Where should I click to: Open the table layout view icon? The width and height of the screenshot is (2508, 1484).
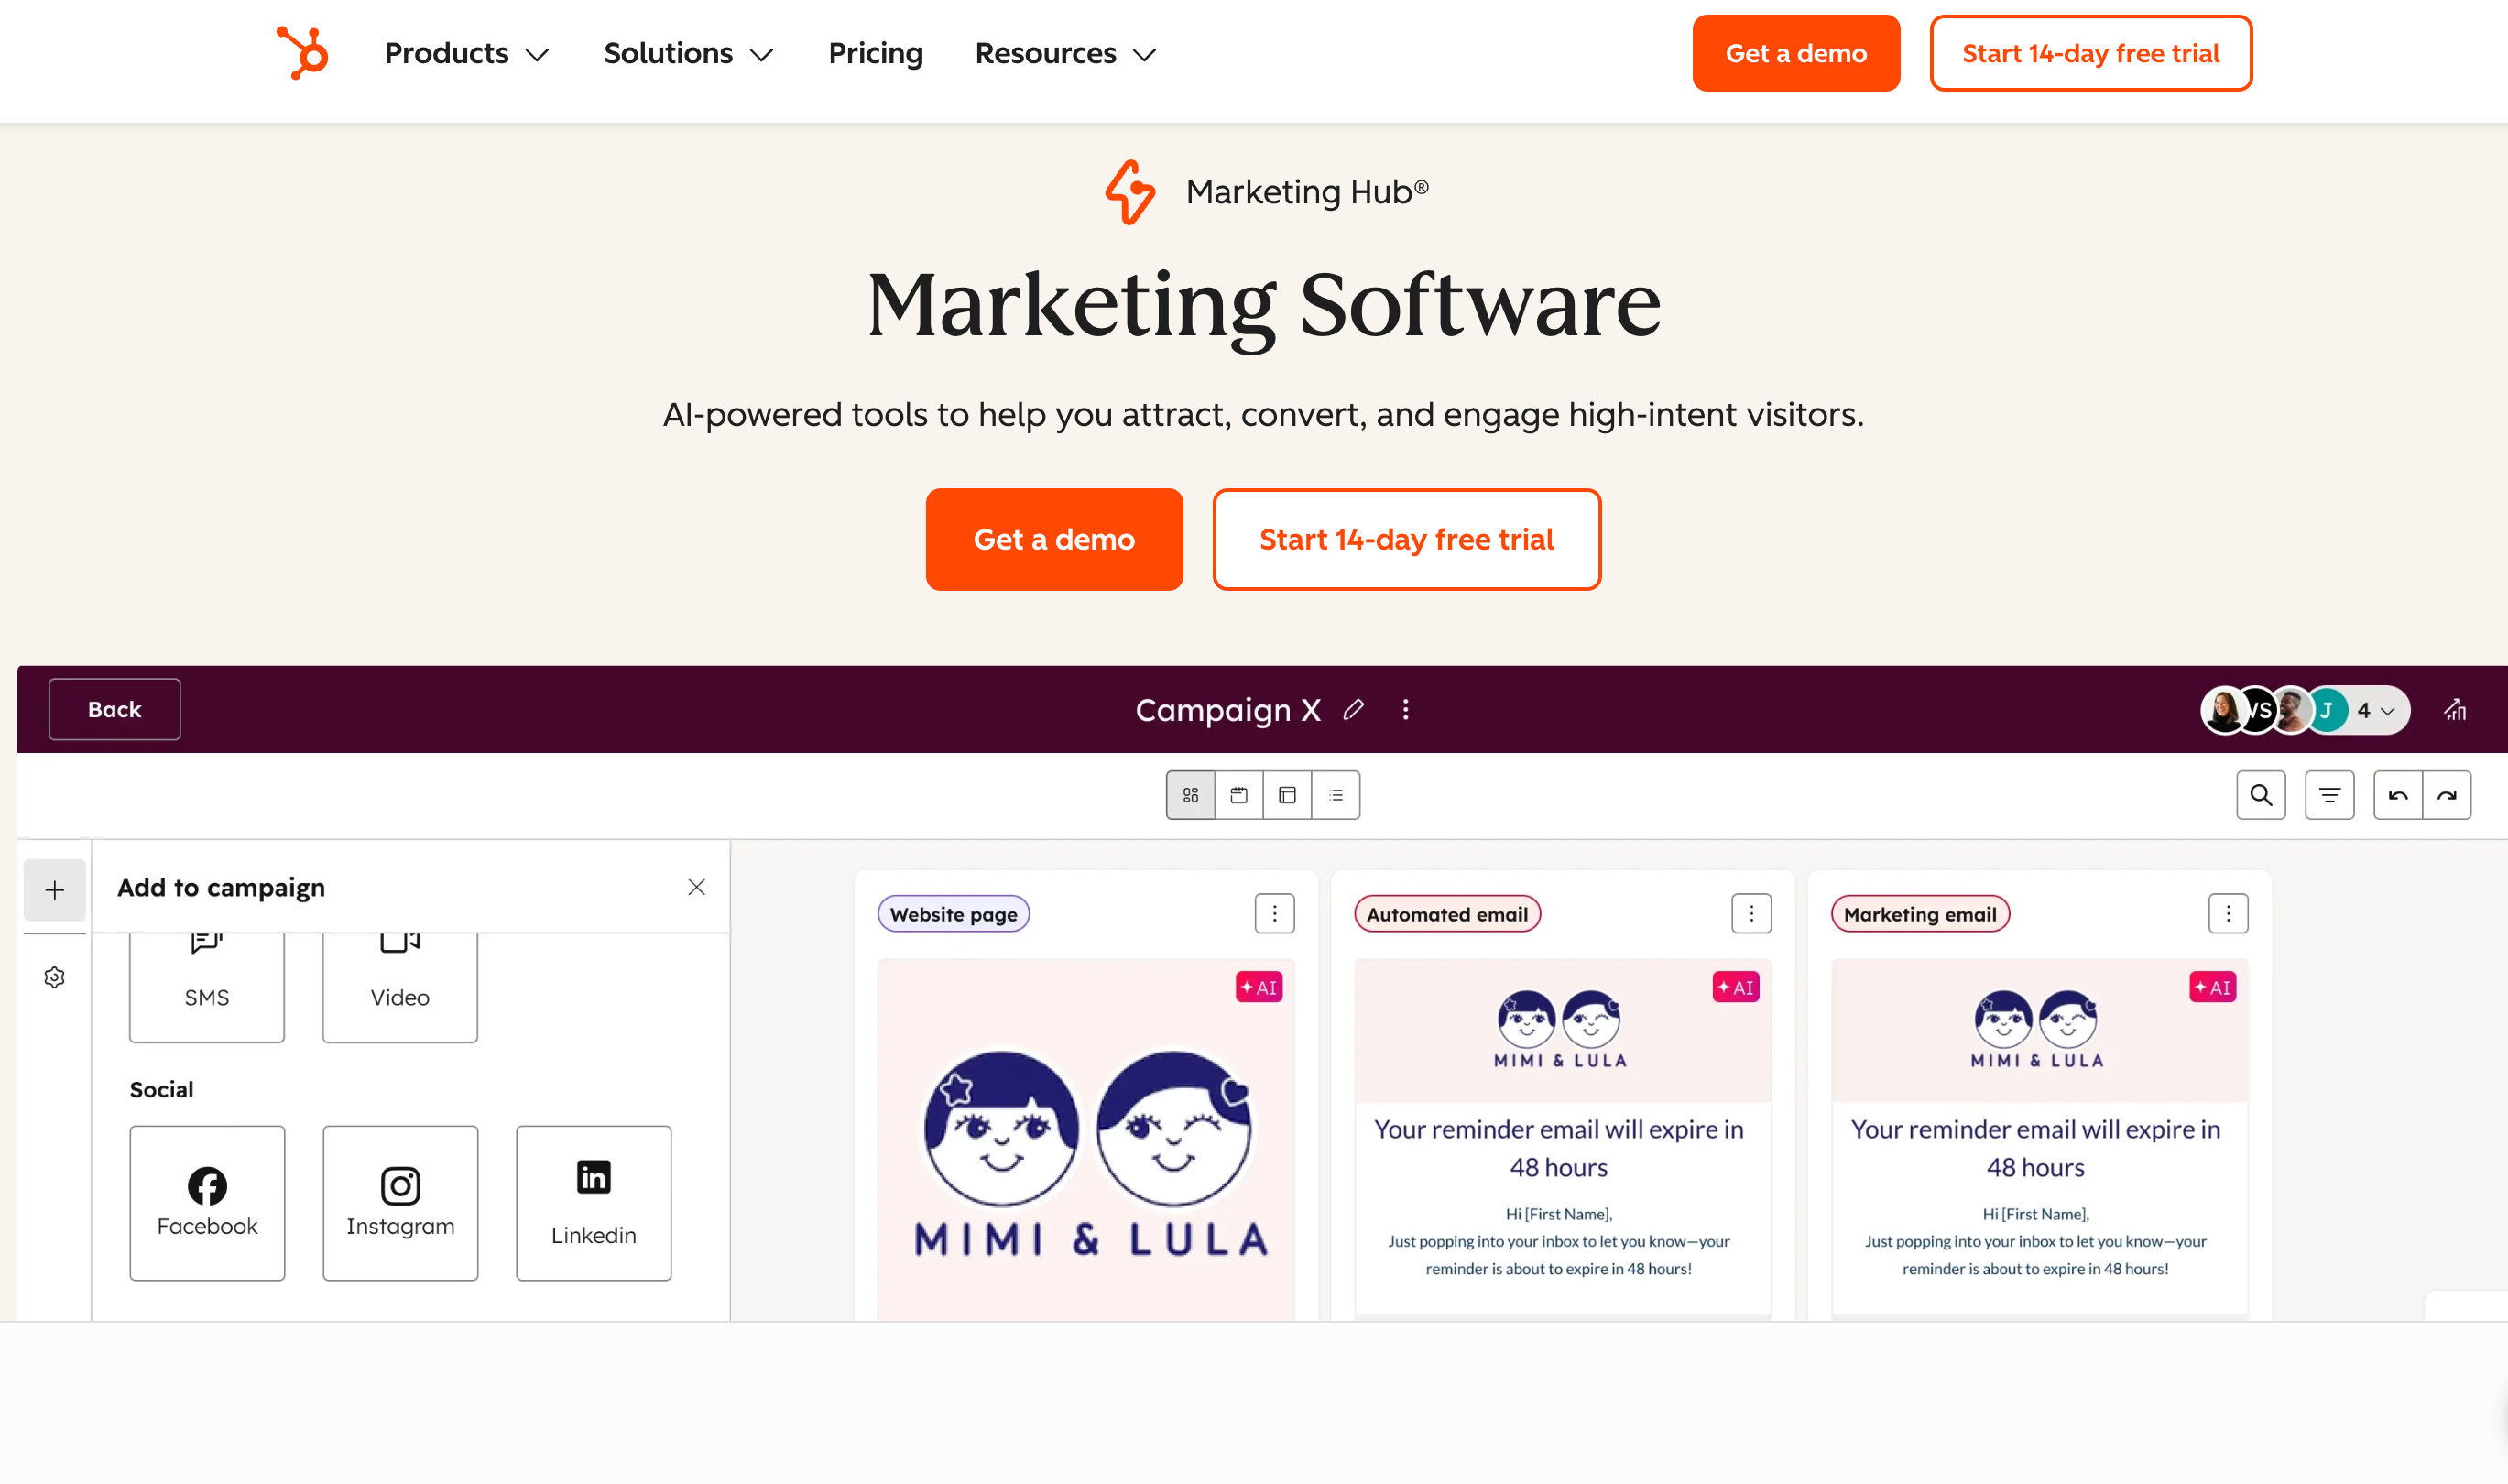(x=1287, y=795)
